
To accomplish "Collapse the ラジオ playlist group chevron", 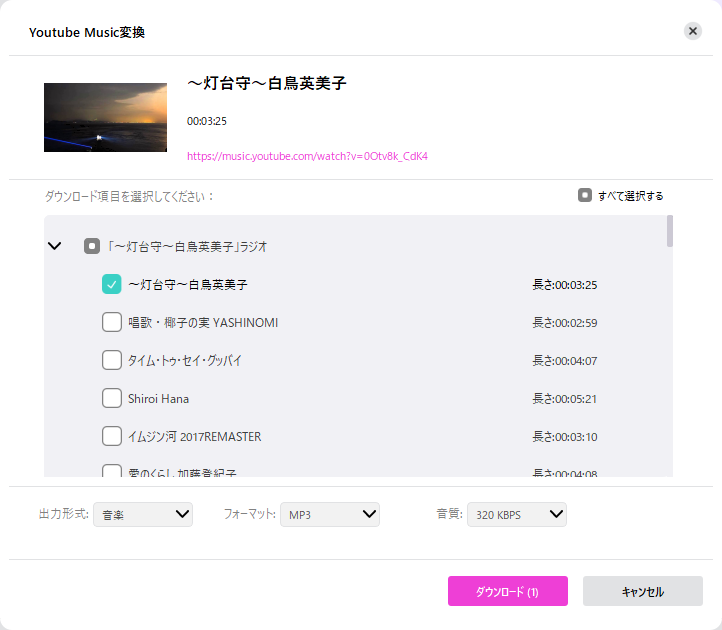I will [x=55, y=246].
